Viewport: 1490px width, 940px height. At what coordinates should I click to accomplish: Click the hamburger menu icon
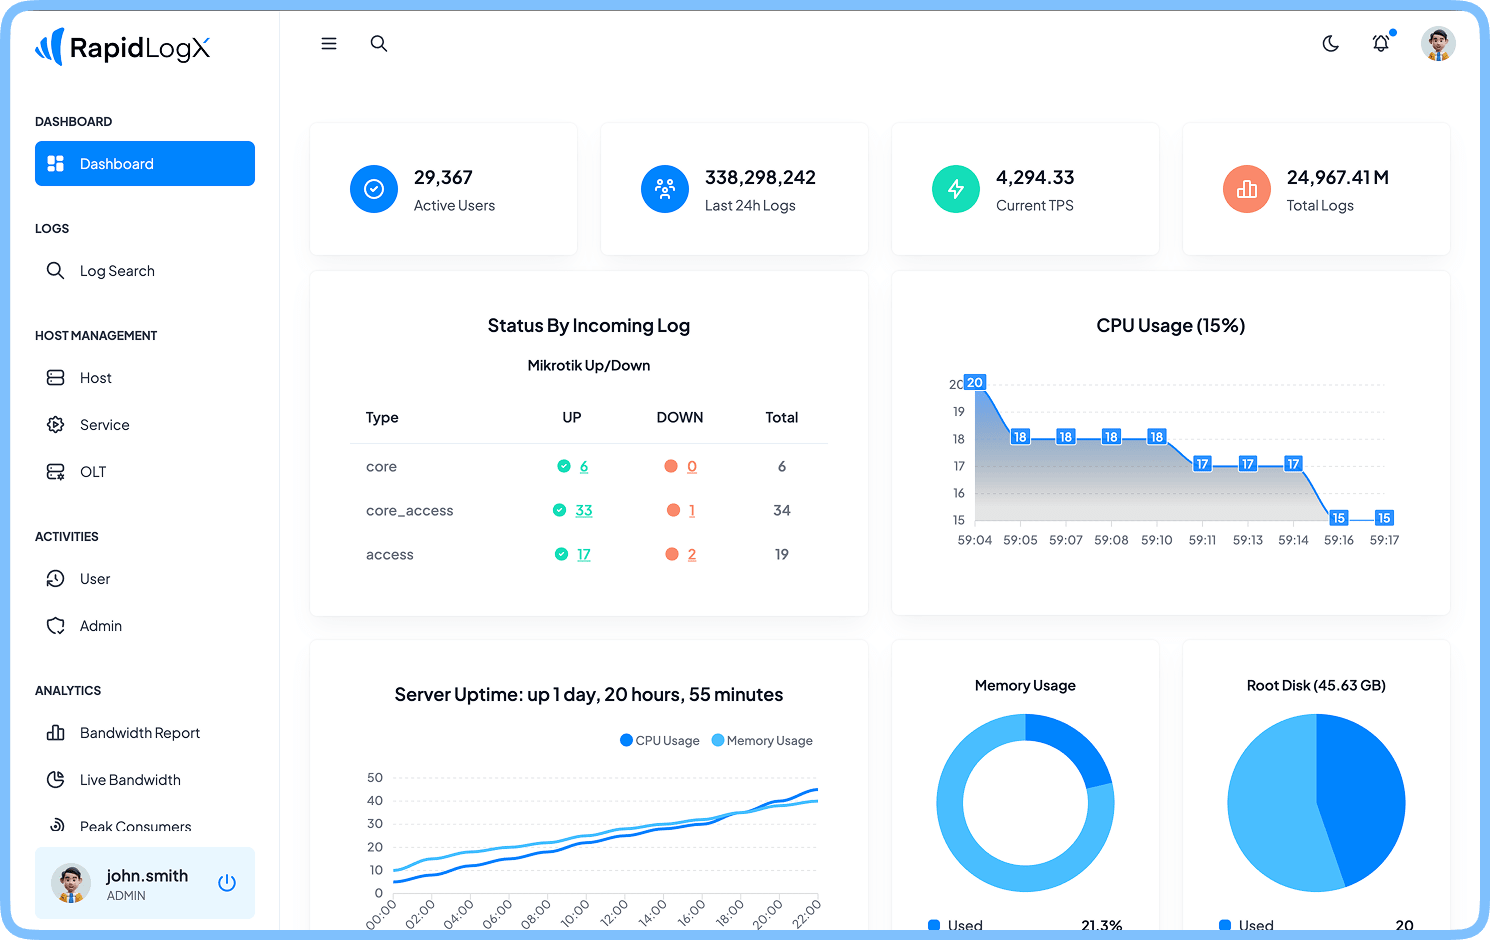(x=328, y=44)
